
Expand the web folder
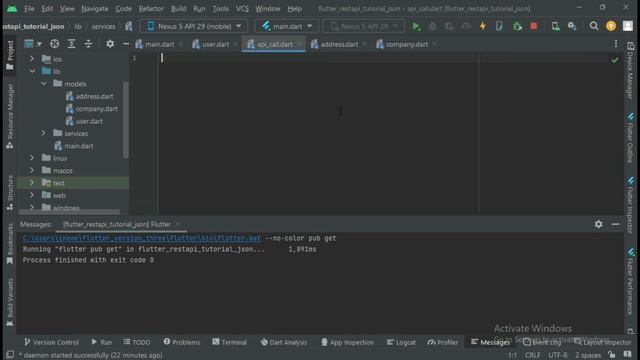(x=32, y=195)
